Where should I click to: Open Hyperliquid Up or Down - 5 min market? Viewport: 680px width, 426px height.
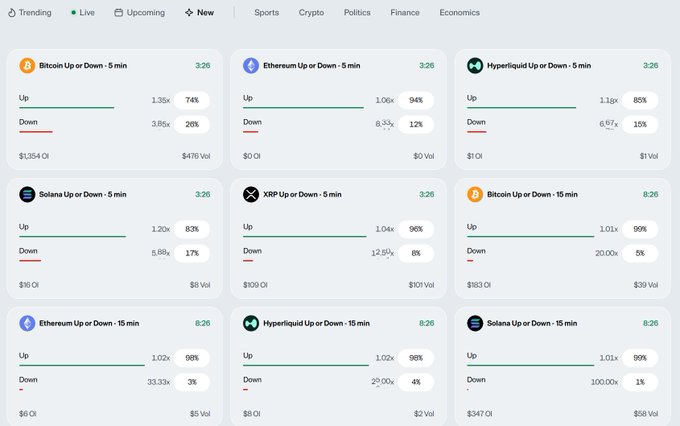pos(539,66)
